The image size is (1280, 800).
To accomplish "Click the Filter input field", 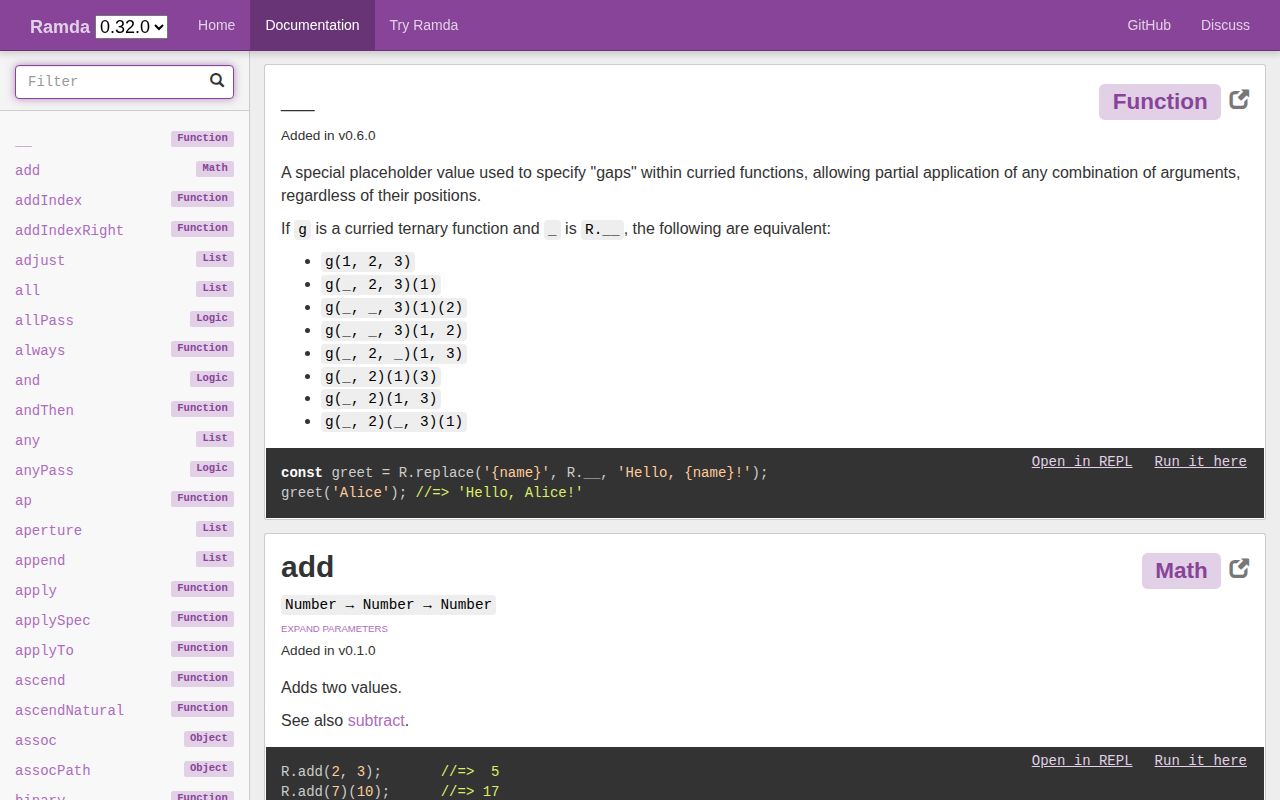I will pos(124,82).
